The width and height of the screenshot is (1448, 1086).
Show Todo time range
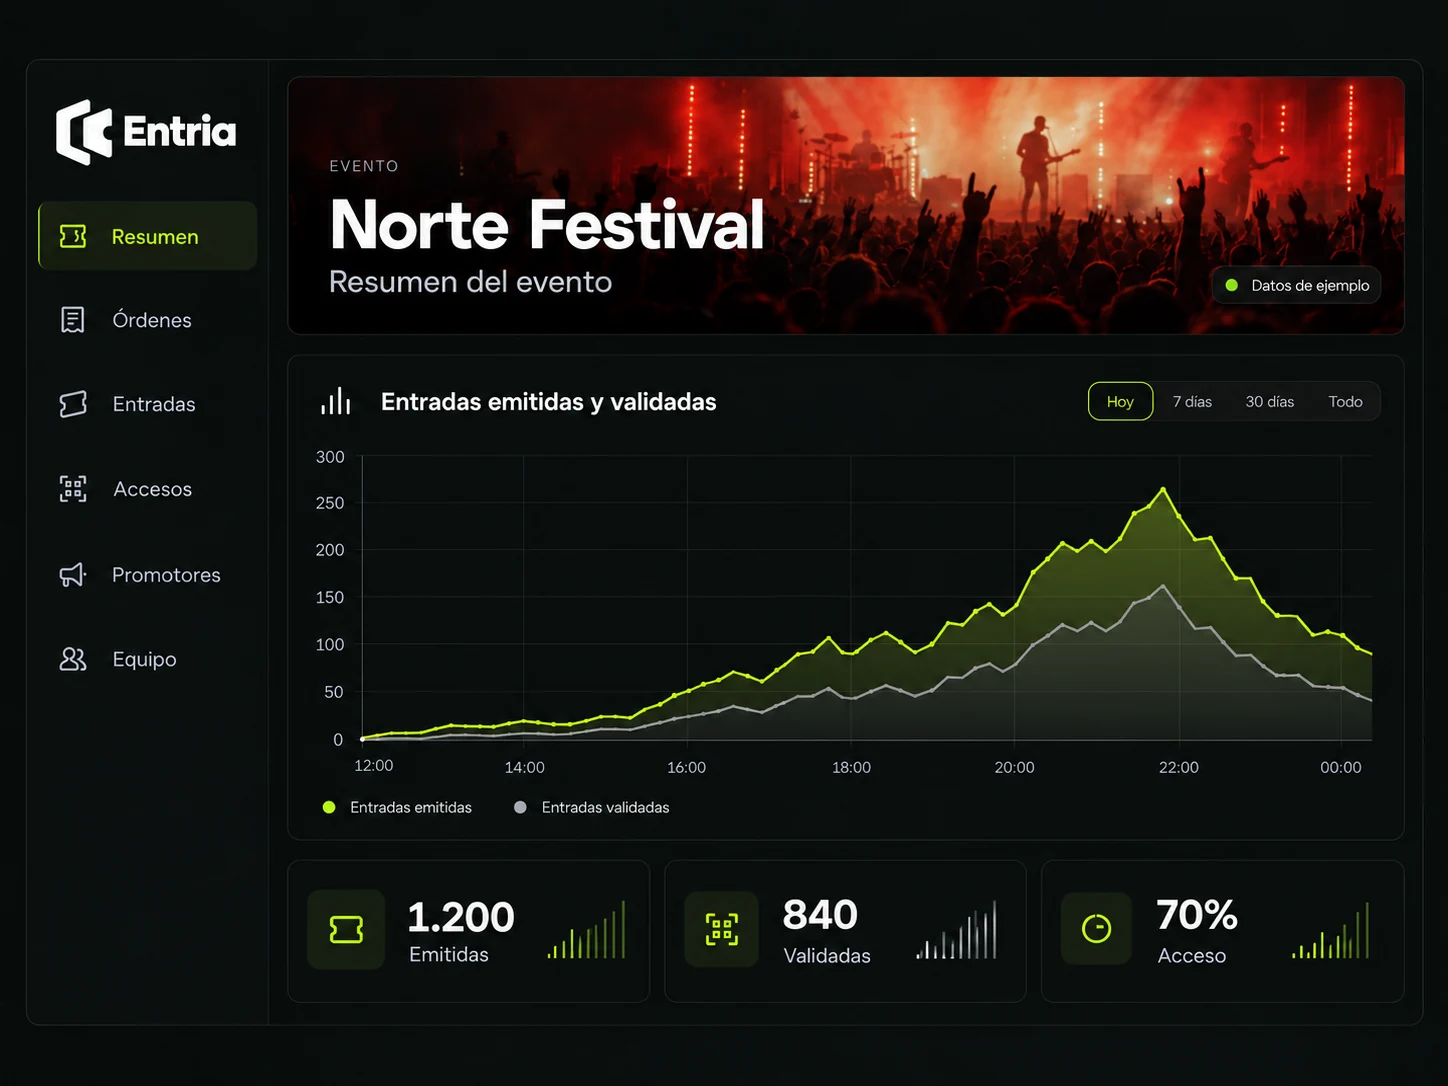tap(1345, 401)
